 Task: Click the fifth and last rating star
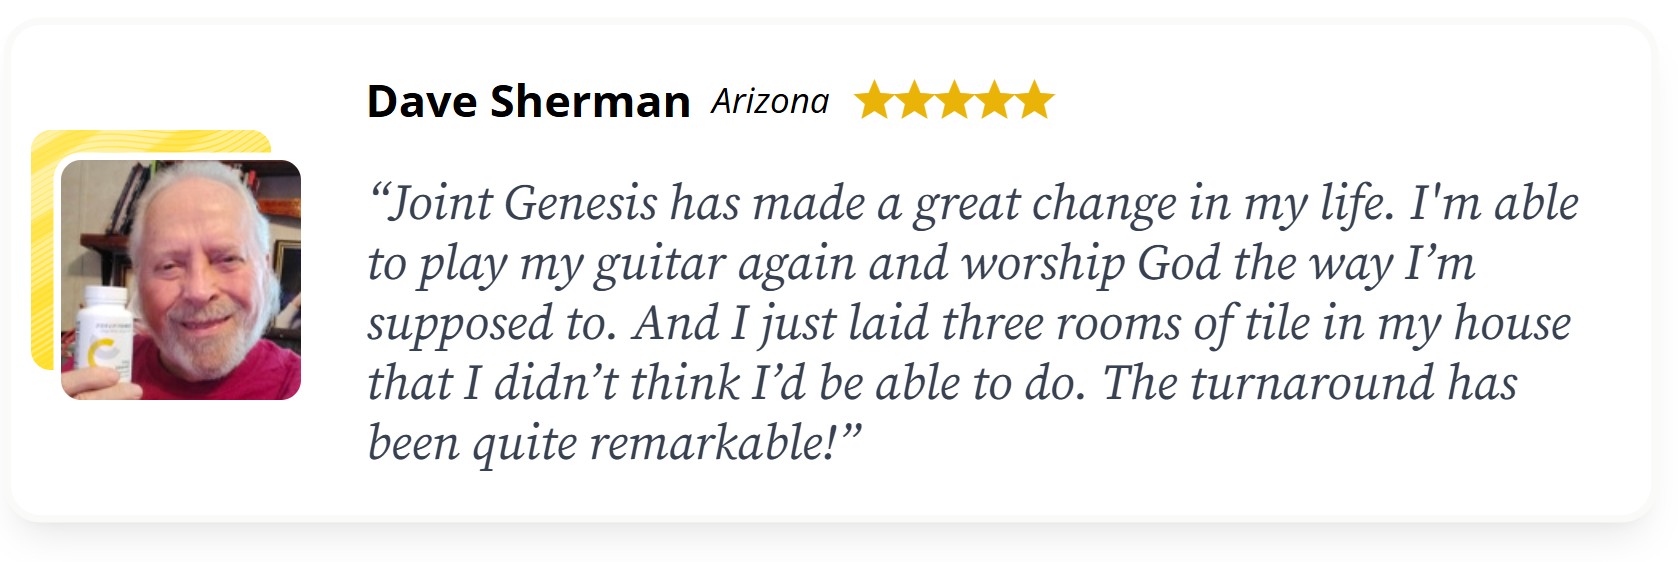coord(1034,101)
